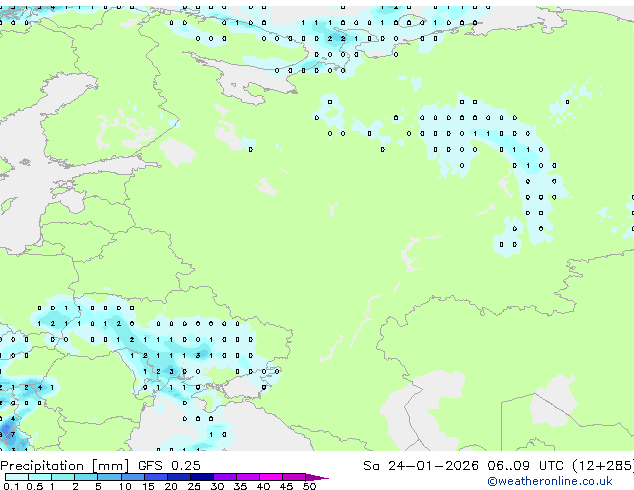This screenshot has width=634, height=490.
Task: Pick the 40–45 mm magenta swatch
Action: (271, 477)
